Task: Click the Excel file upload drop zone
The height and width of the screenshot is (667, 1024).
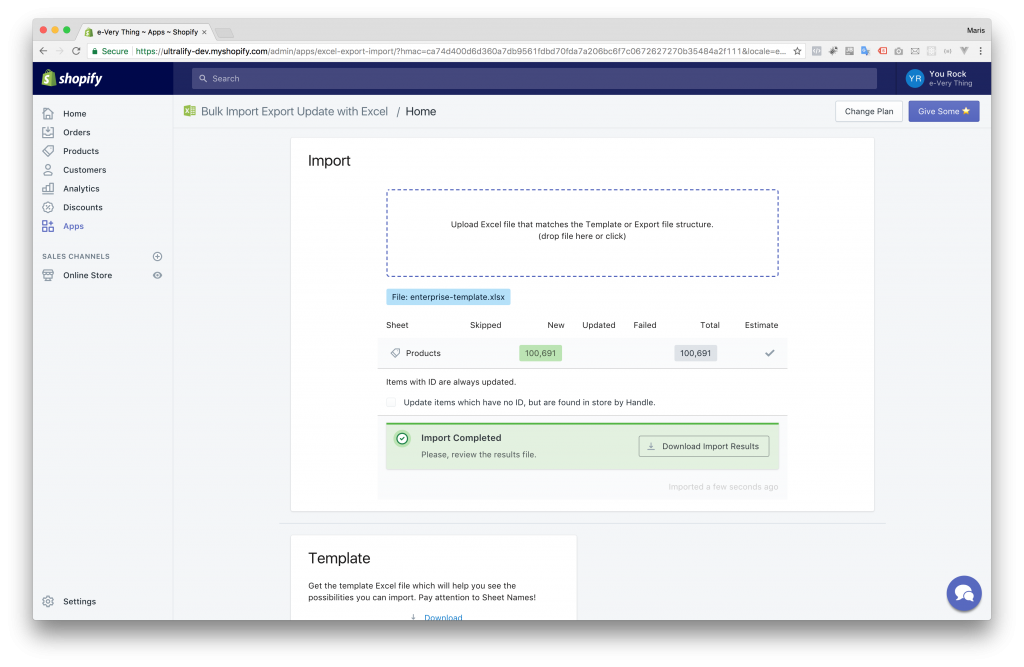Action: [582, 232]
